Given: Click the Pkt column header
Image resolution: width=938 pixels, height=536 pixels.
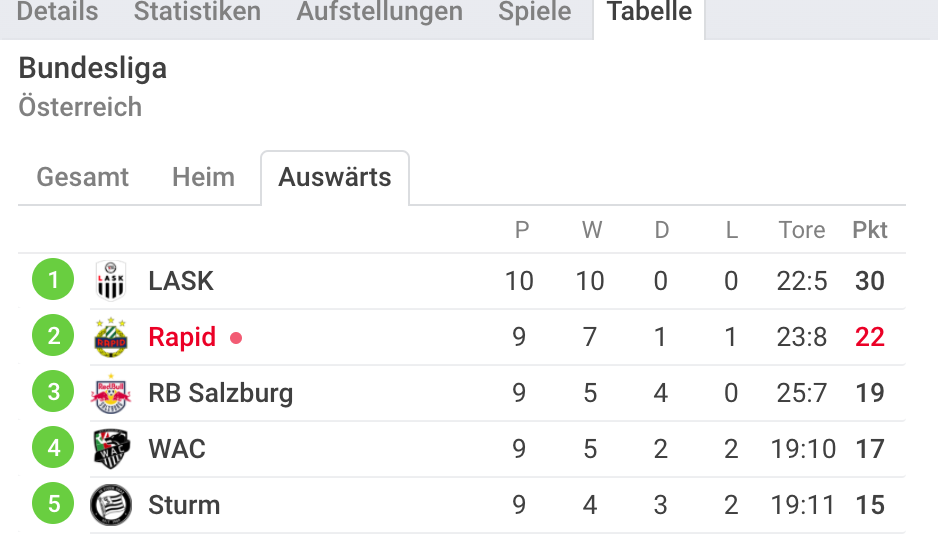Looking at the screenshot, I should (870, 230).
